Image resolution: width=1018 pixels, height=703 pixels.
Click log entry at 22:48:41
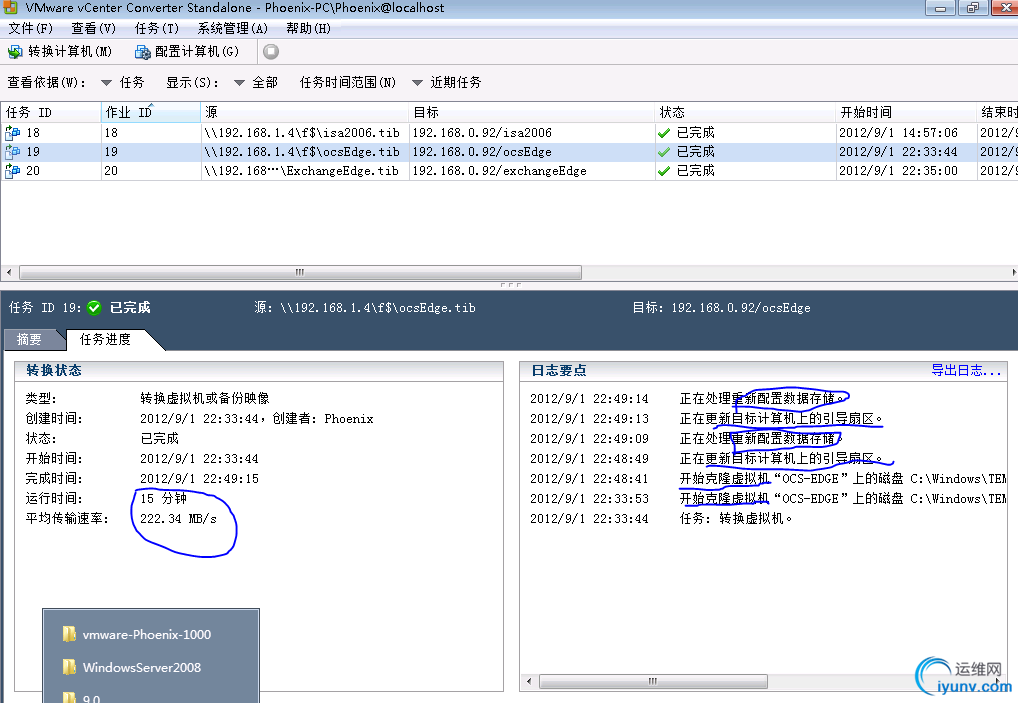[x=767, y=479]
